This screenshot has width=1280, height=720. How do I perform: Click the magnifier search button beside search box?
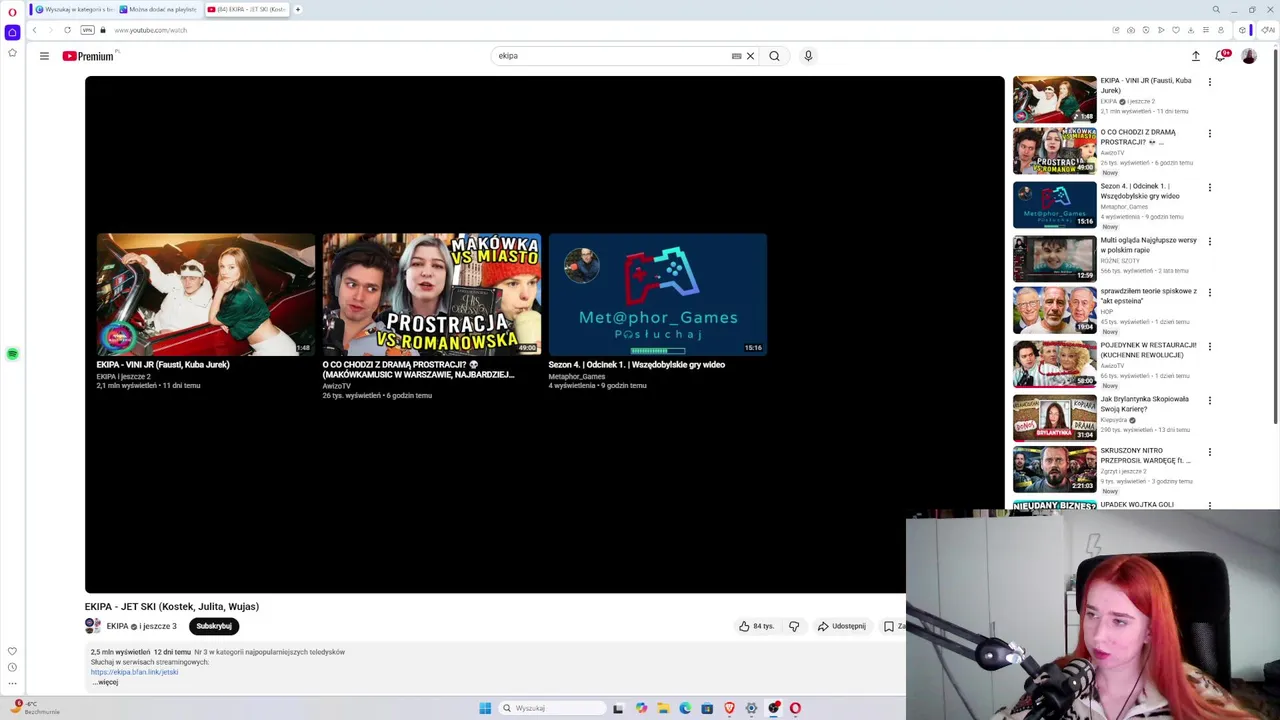click(x=774, y=56)
